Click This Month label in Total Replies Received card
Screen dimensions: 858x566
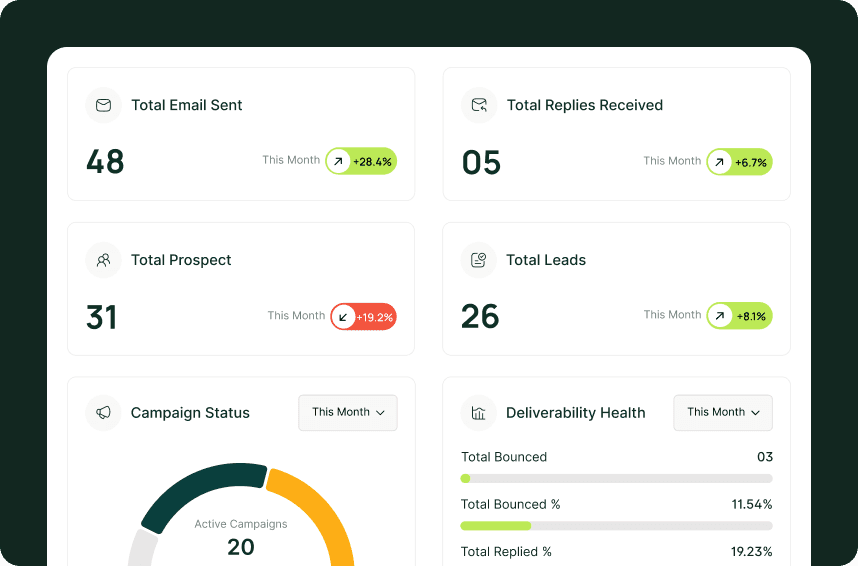673,160
